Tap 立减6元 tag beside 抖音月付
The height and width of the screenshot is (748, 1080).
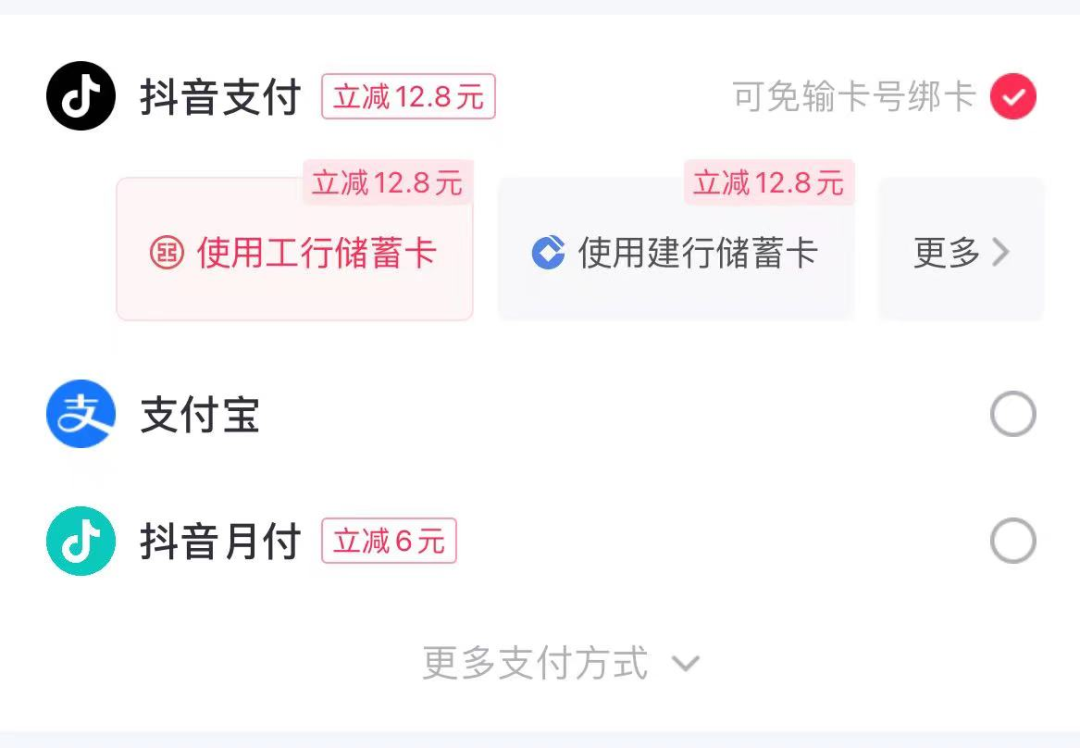[x=389, y=541]
